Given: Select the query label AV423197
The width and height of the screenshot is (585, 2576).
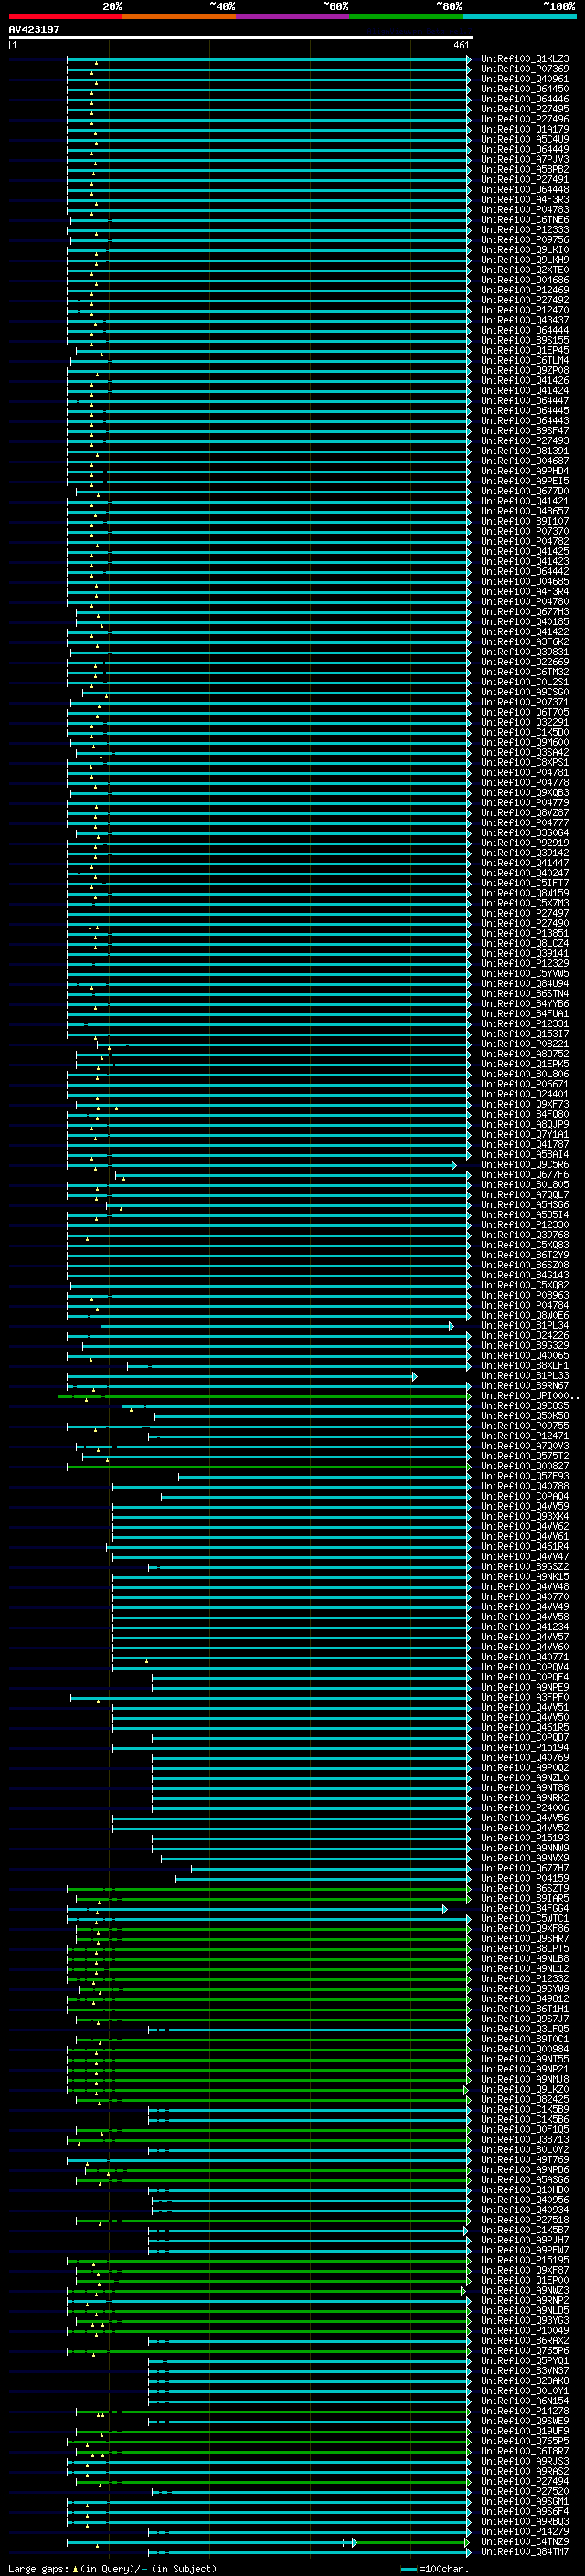Looking at the screenshot, I should 34,29.
